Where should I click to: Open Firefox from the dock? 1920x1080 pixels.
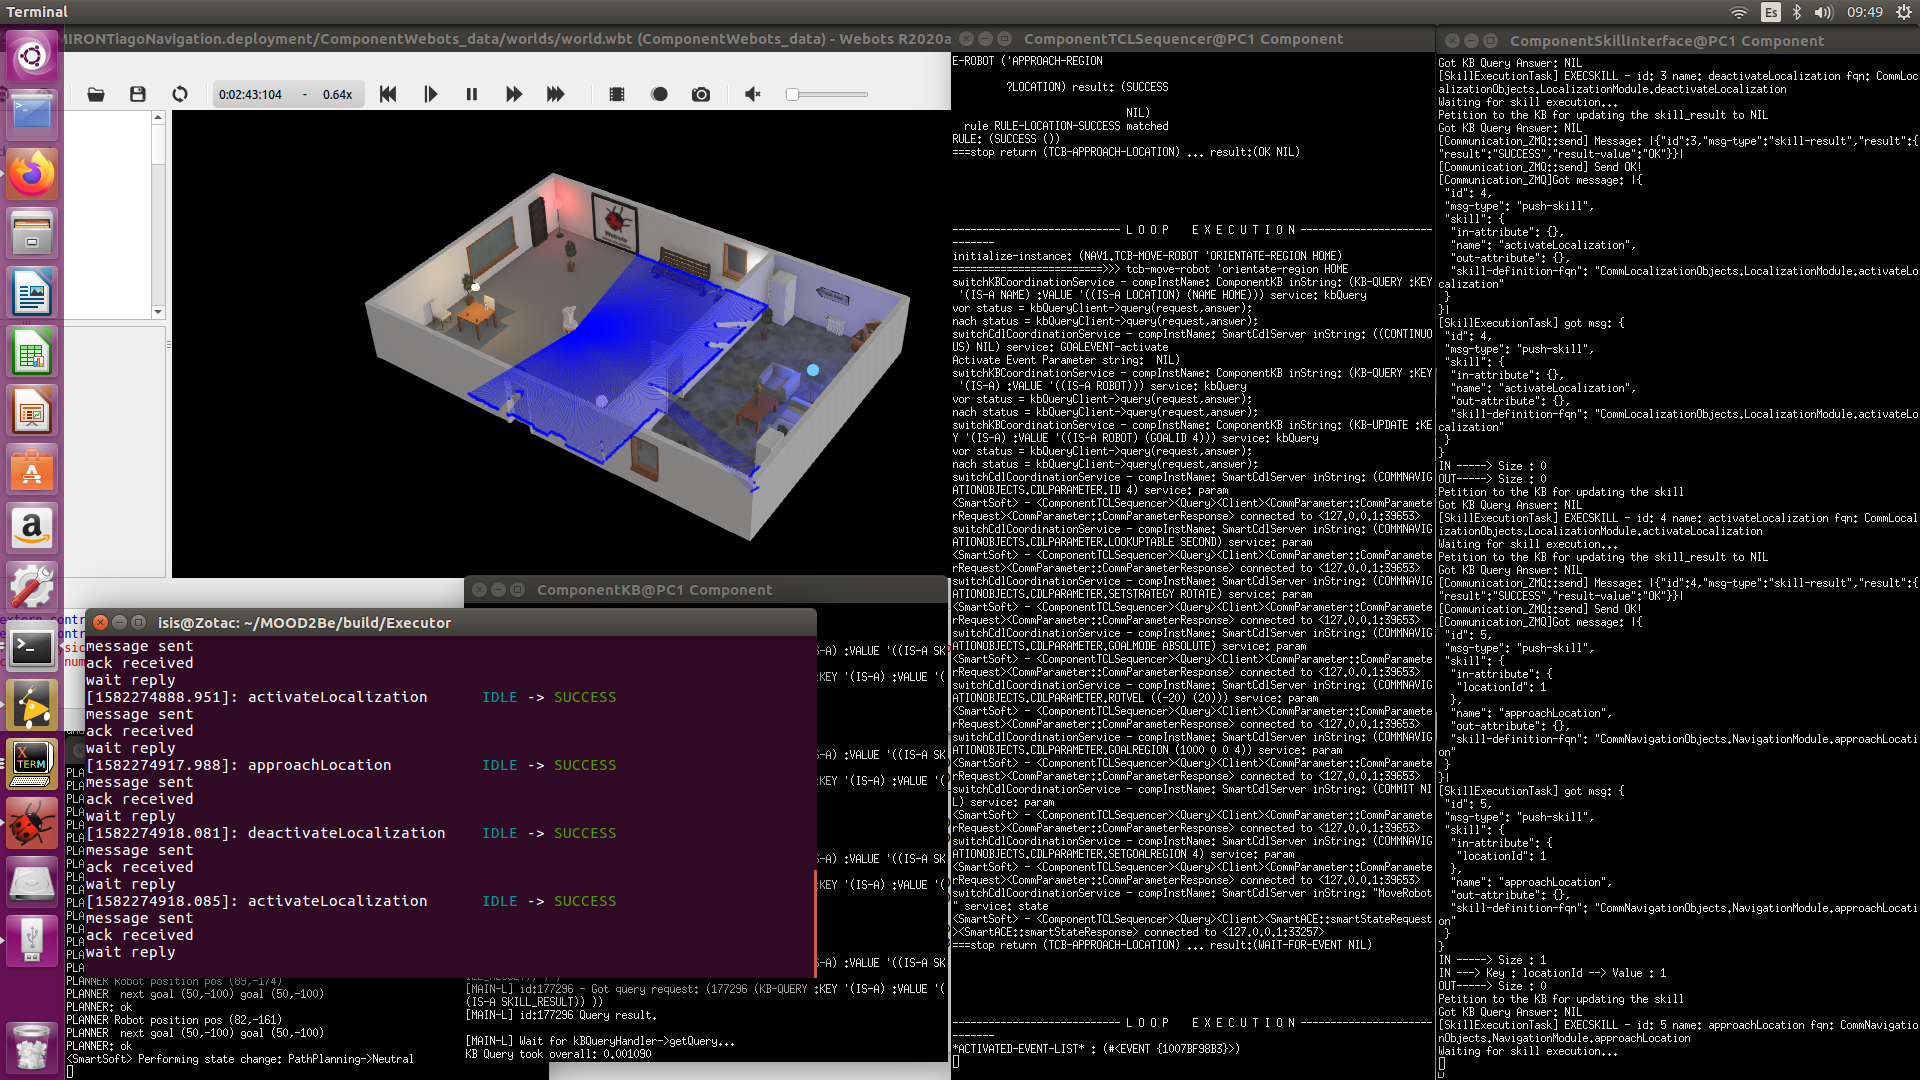pos(32,175)
